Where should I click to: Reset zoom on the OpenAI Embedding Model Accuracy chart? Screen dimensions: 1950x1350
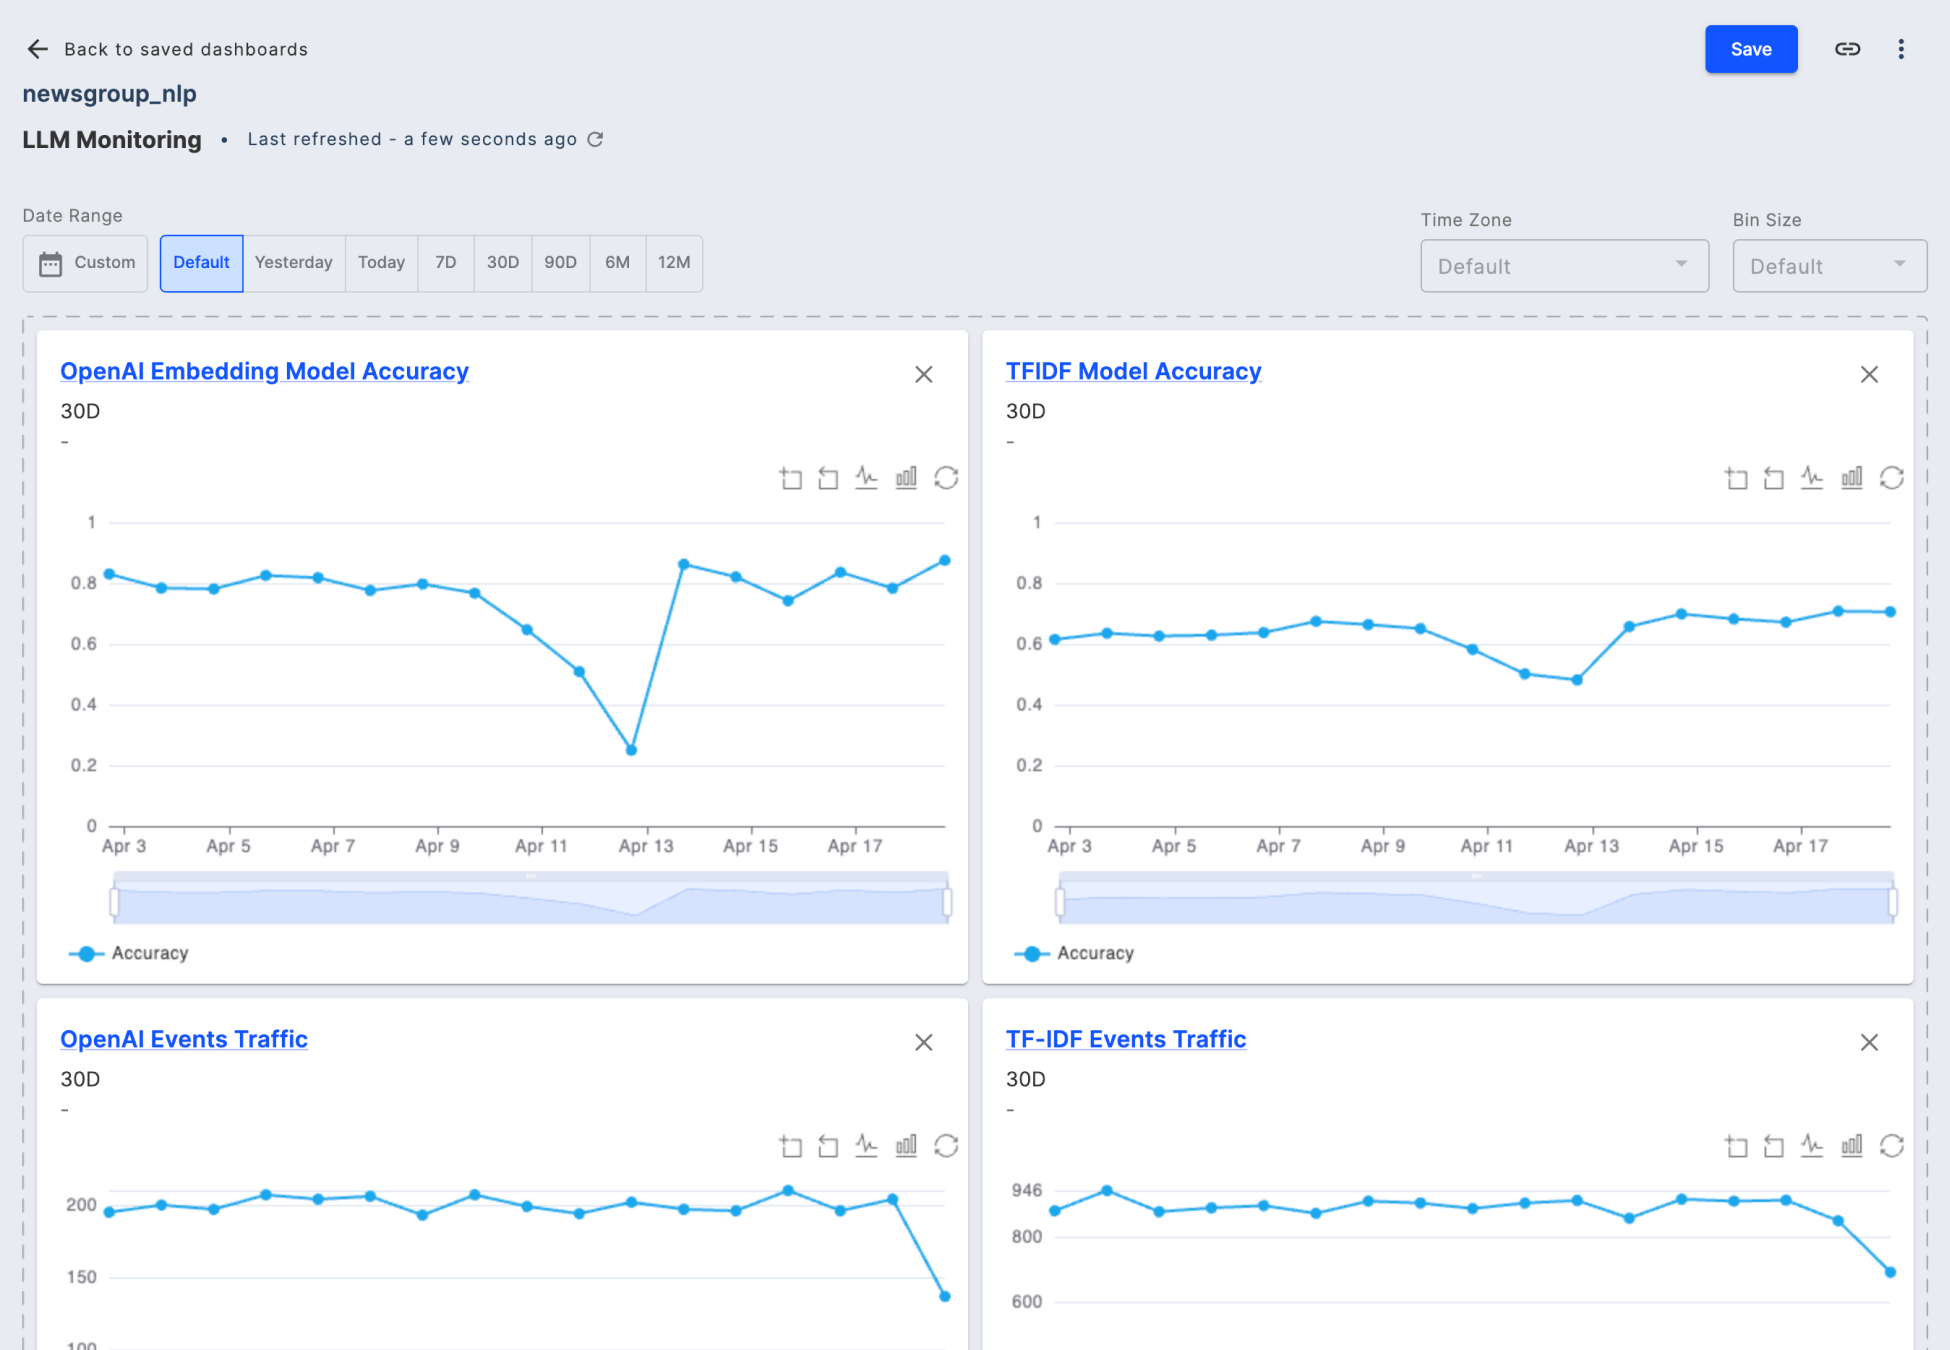coord(827,478)
